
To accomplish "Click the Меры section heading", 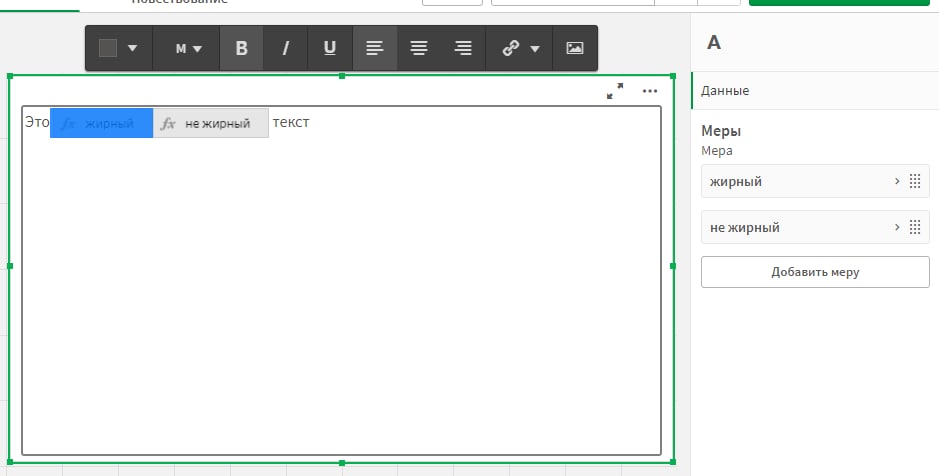I will tap(721, 131).
